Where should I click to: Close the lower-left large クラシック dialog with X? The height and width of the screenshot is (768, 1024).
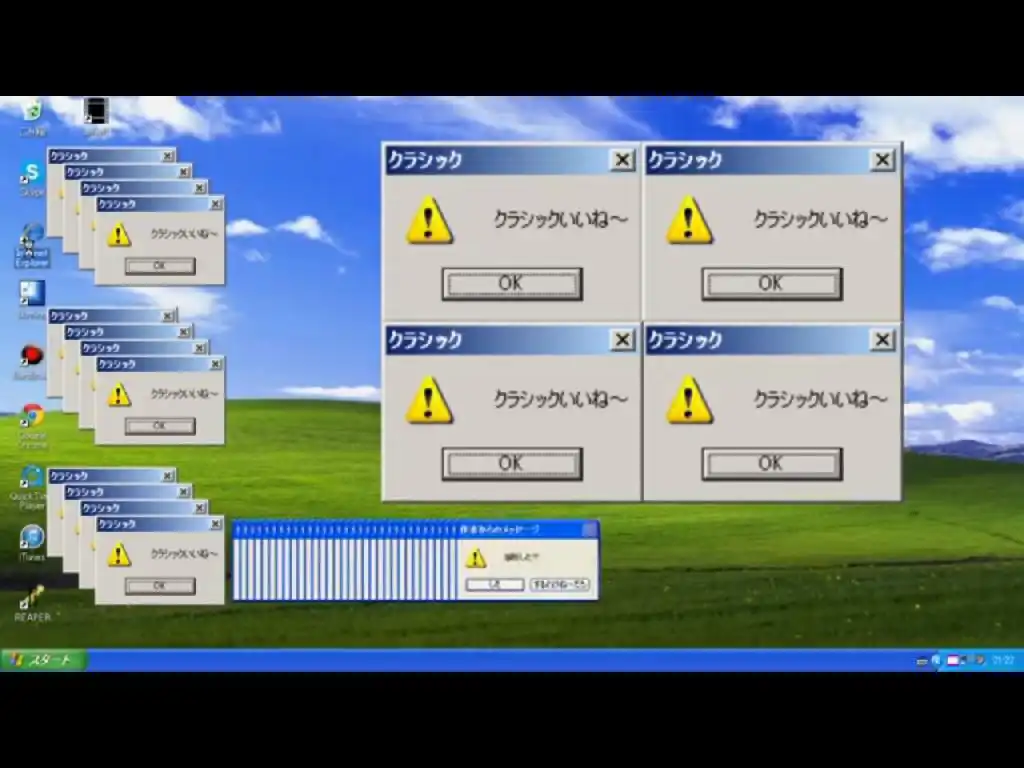[x=622, y=340]
